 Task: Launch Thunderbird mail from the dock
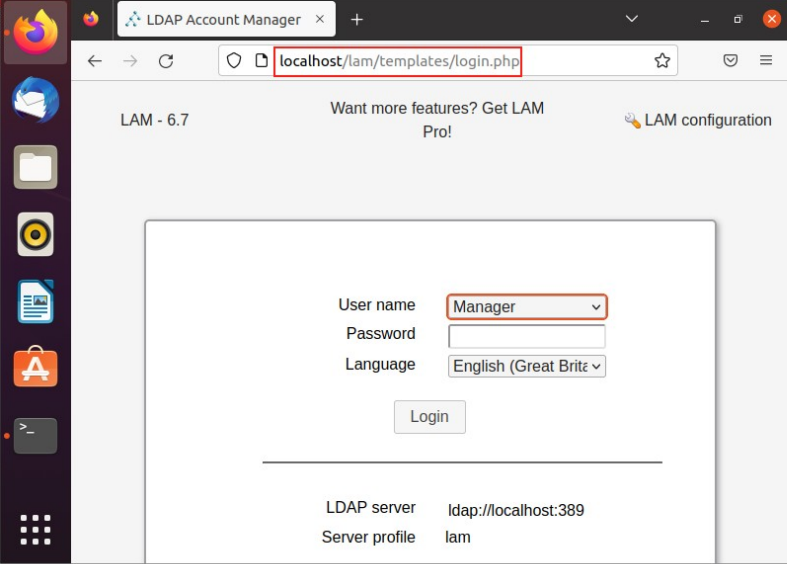point(35,100)
